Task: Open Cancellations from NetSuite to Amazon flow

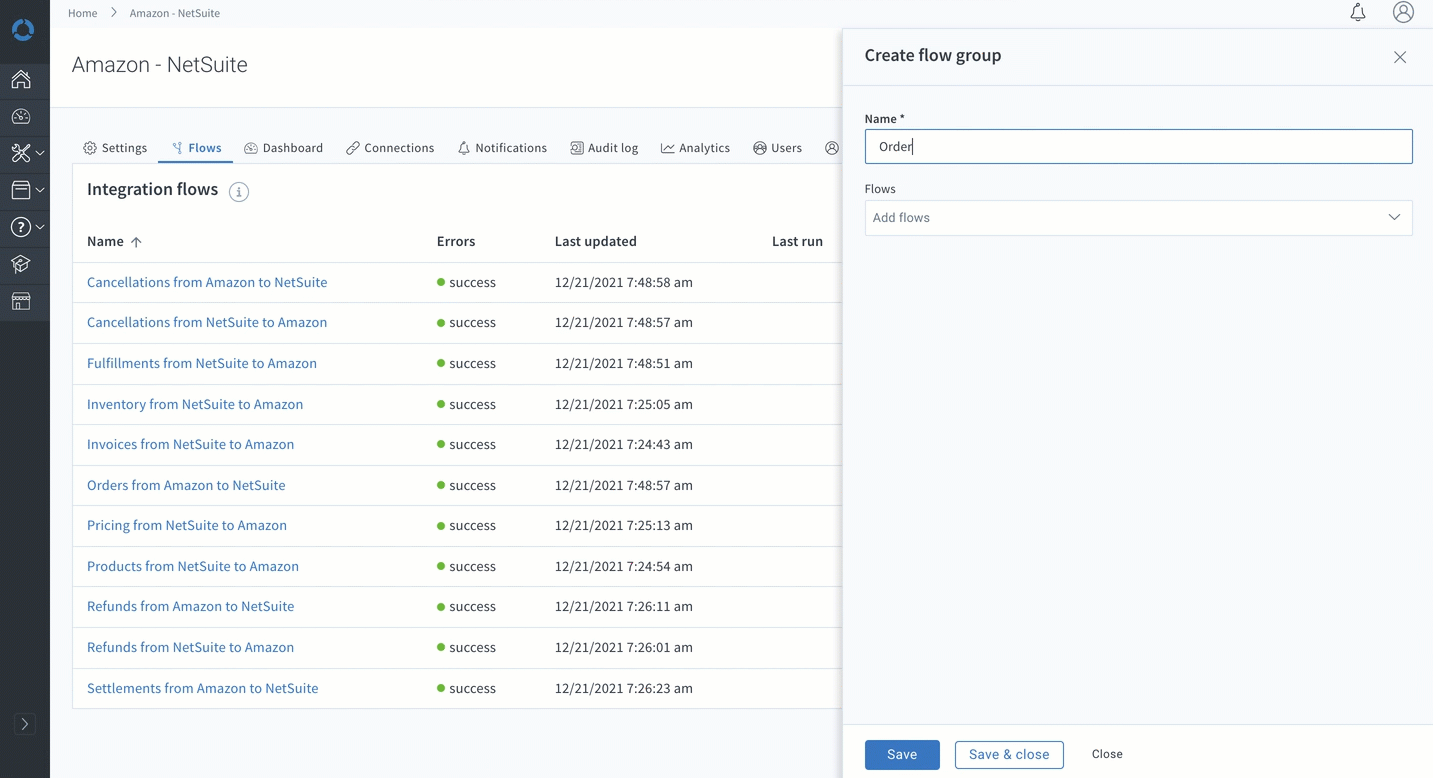Action: [207, 322]
